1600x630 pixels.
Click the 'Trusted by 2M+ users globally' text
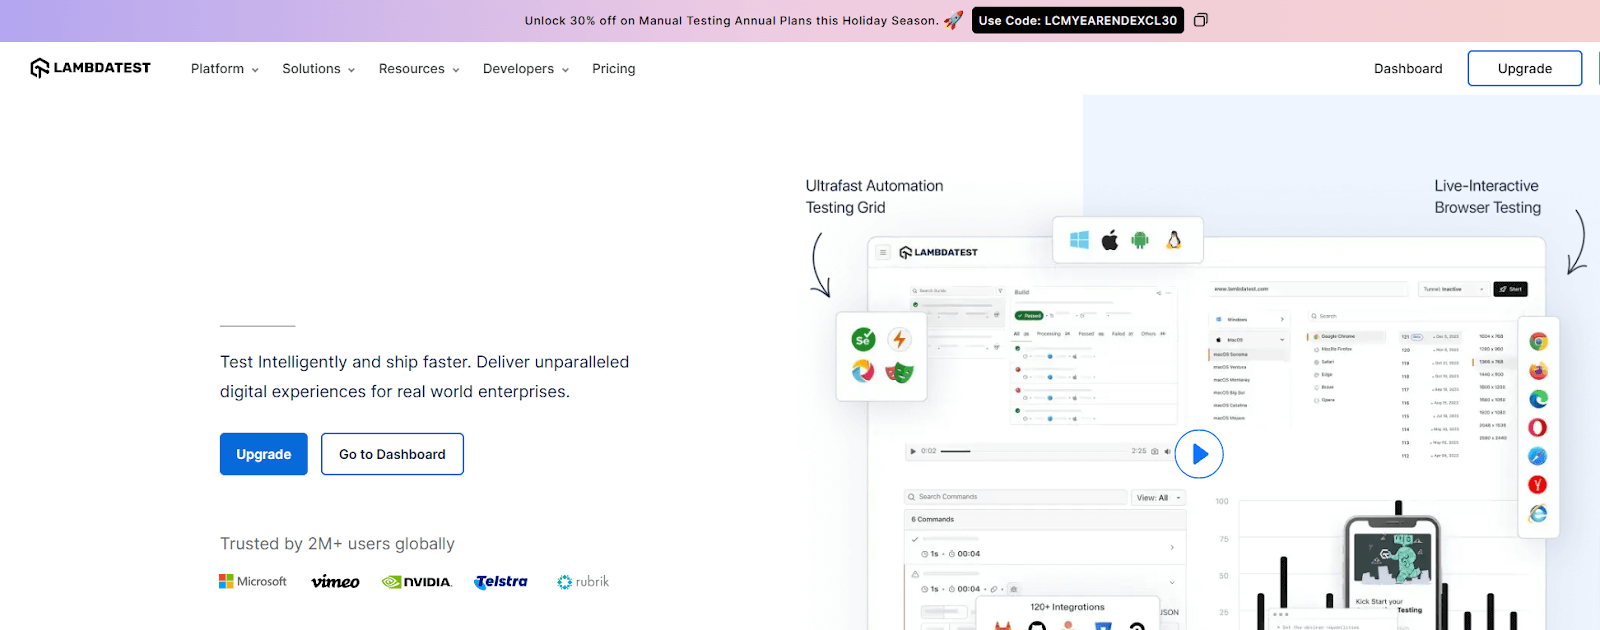click(337, 544)
